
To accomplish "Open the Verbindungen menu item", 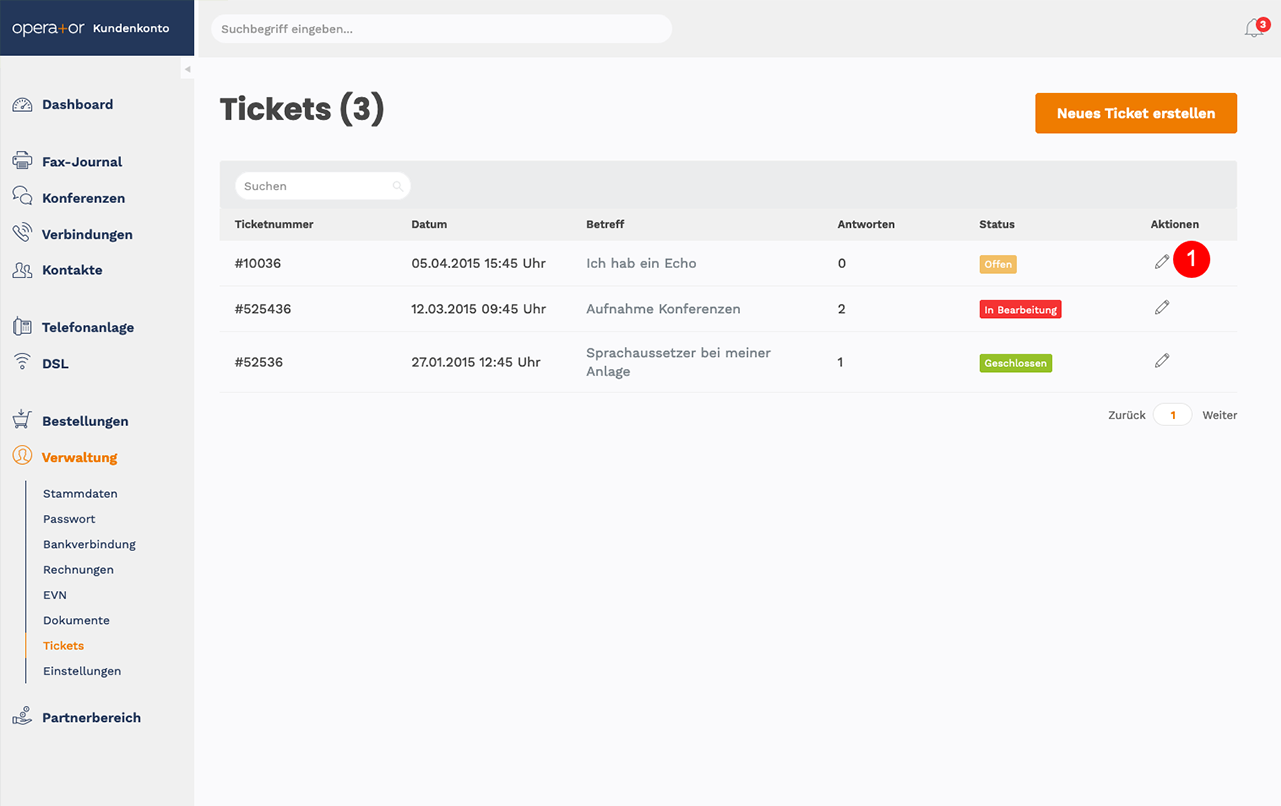I will pyautogui.click(x=87, y=234).
